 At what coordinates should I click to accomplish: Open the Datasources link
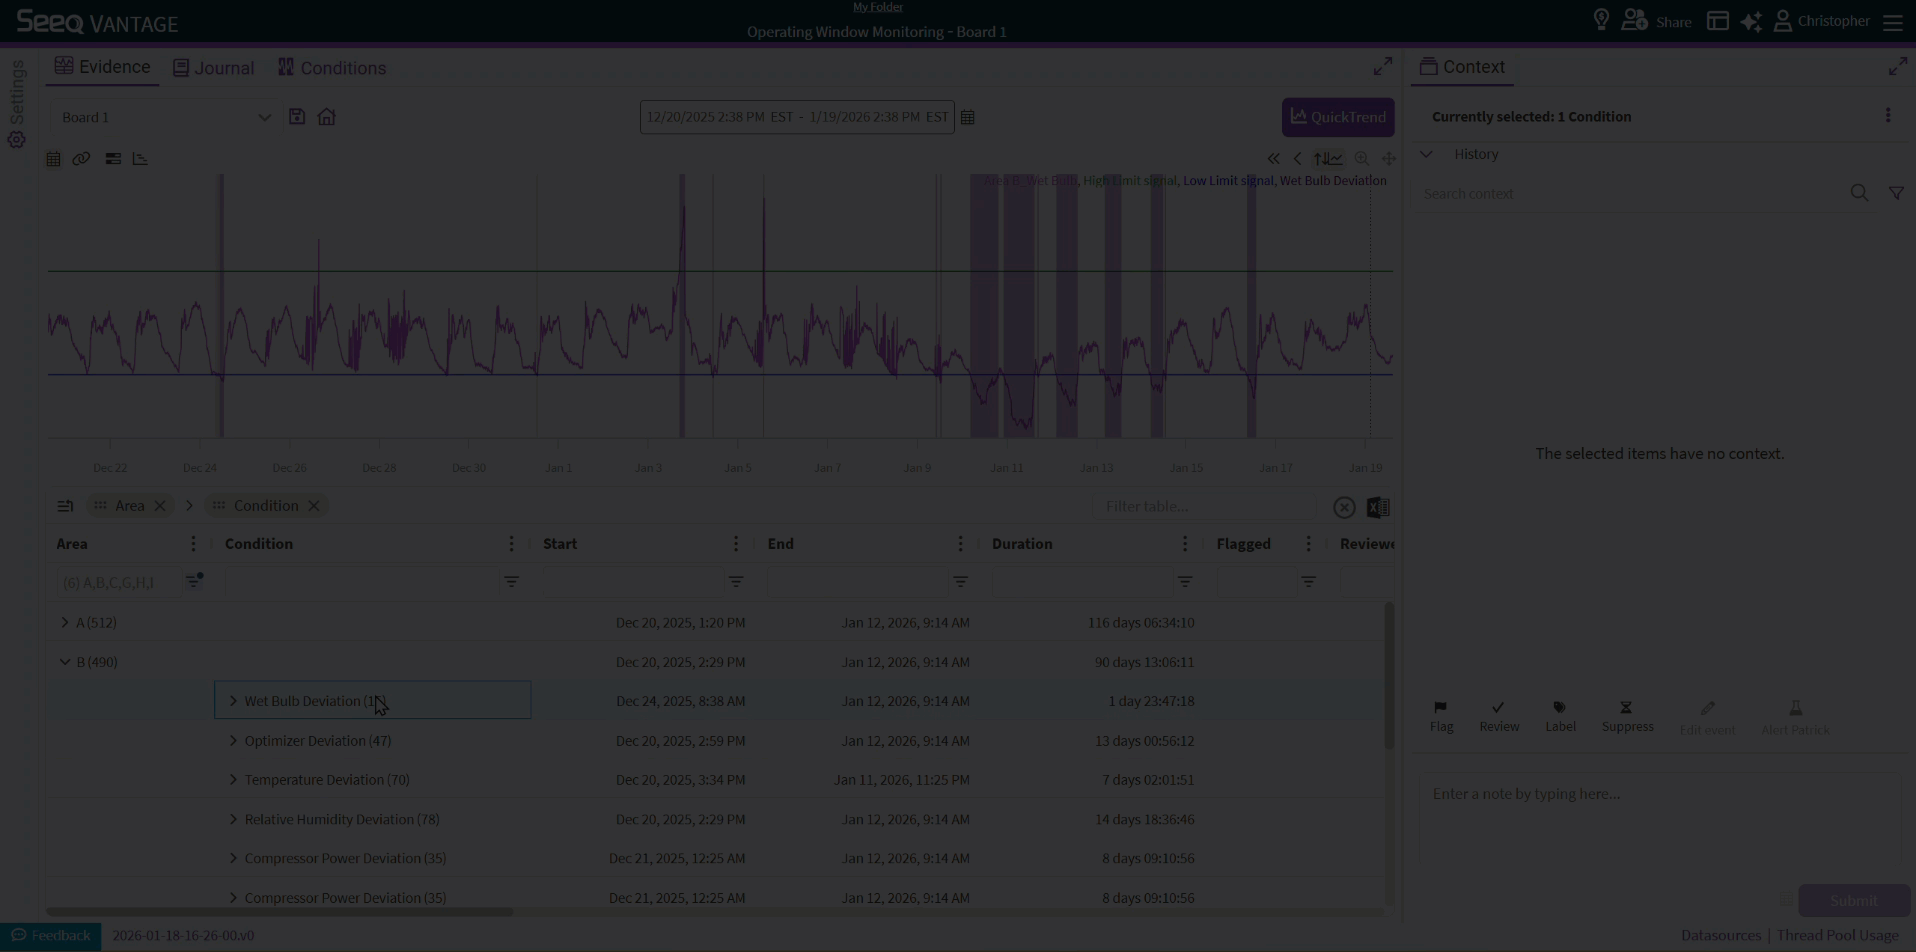tap(1720, 936)
